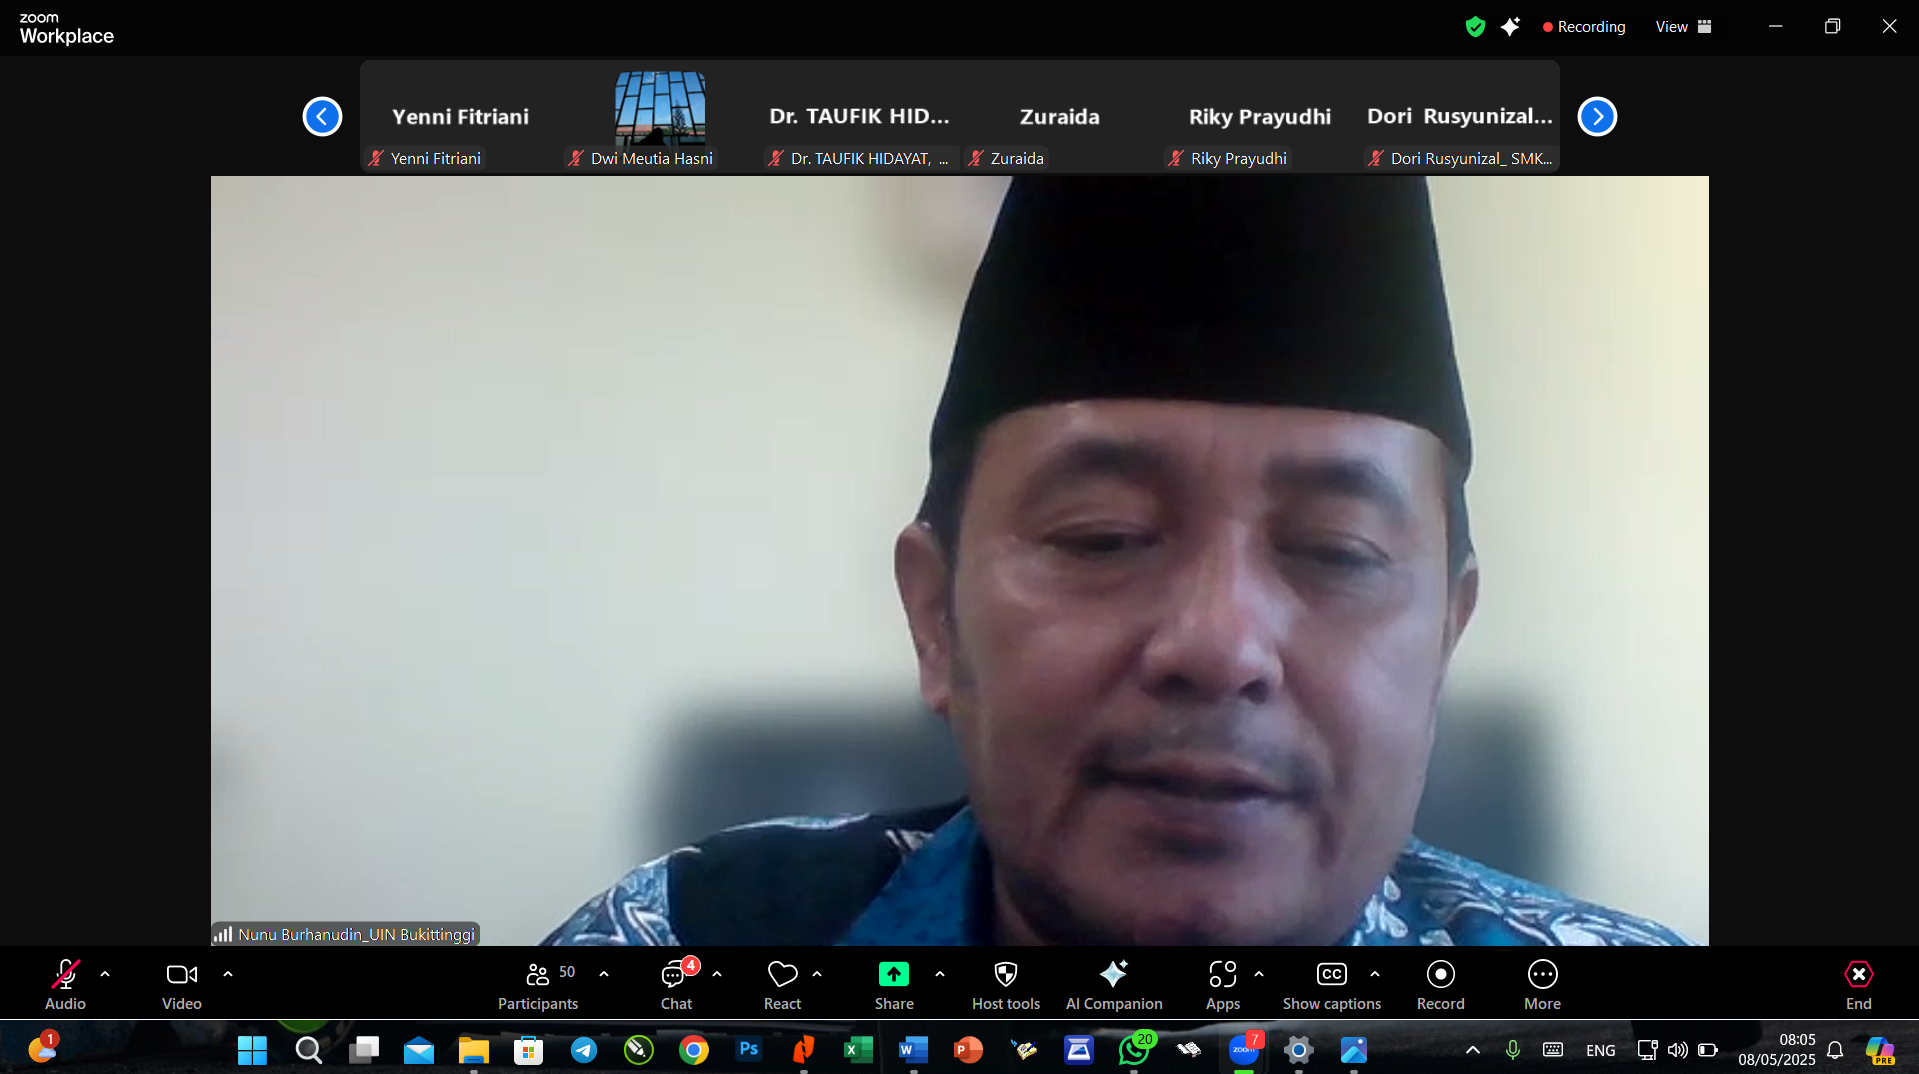Click the tray microphone indicator

point(1513,1050)
